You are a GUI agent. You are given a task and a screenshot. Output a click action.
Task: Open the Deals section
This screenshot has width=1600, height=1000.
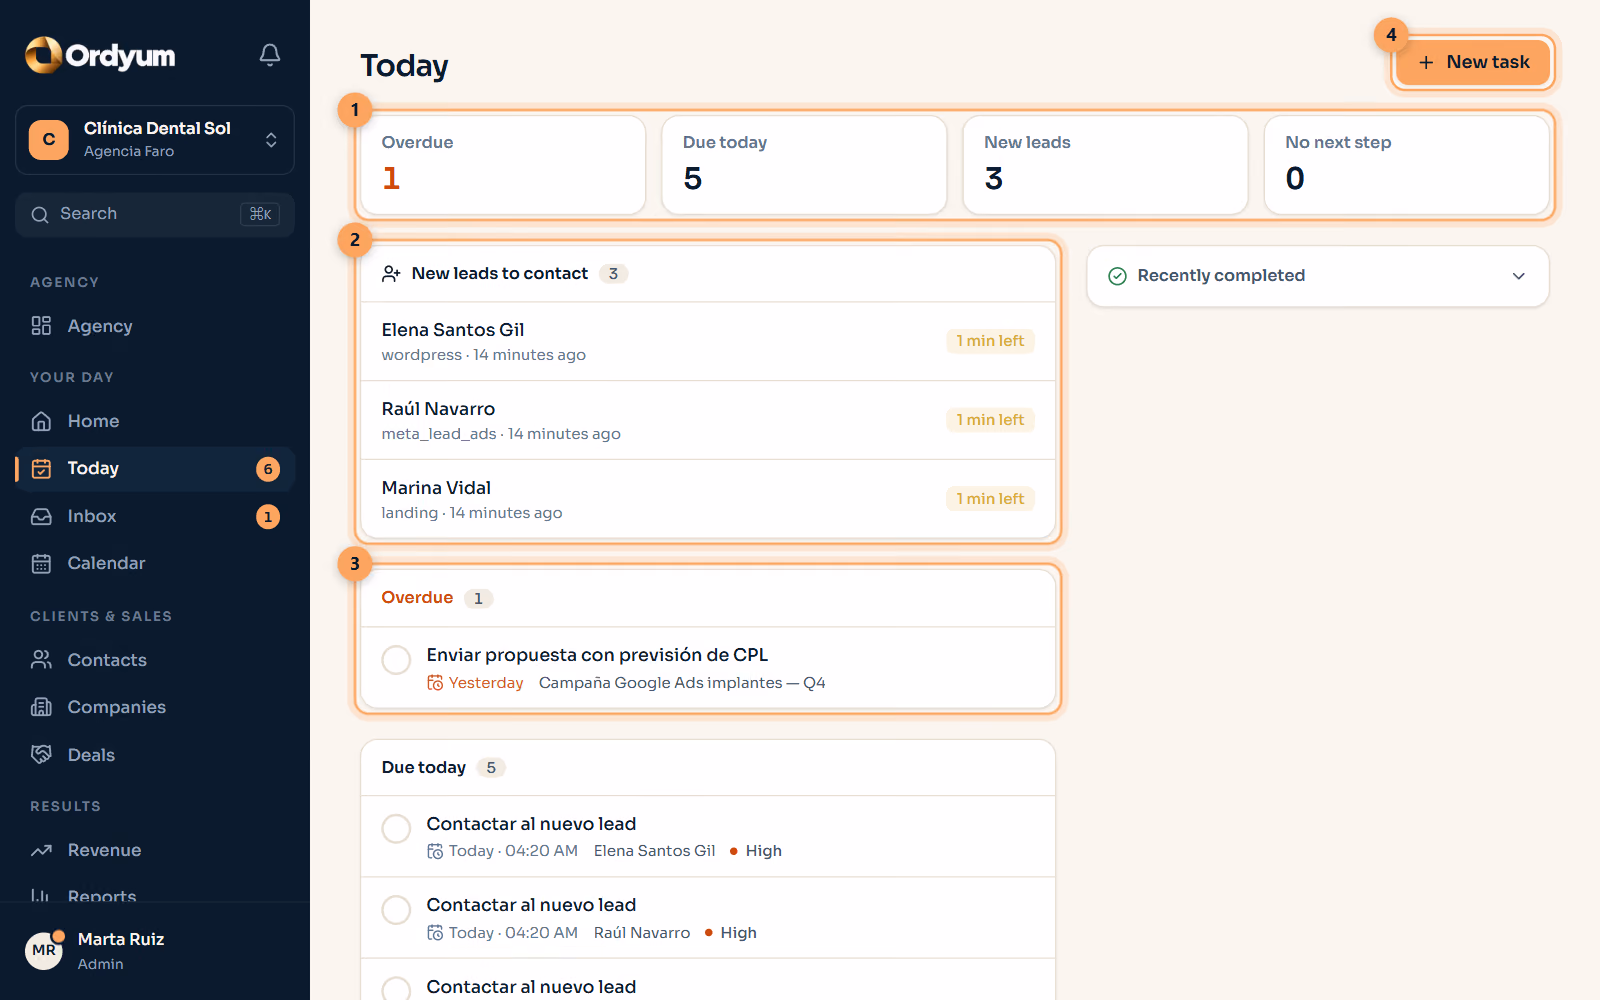point(155,755)
